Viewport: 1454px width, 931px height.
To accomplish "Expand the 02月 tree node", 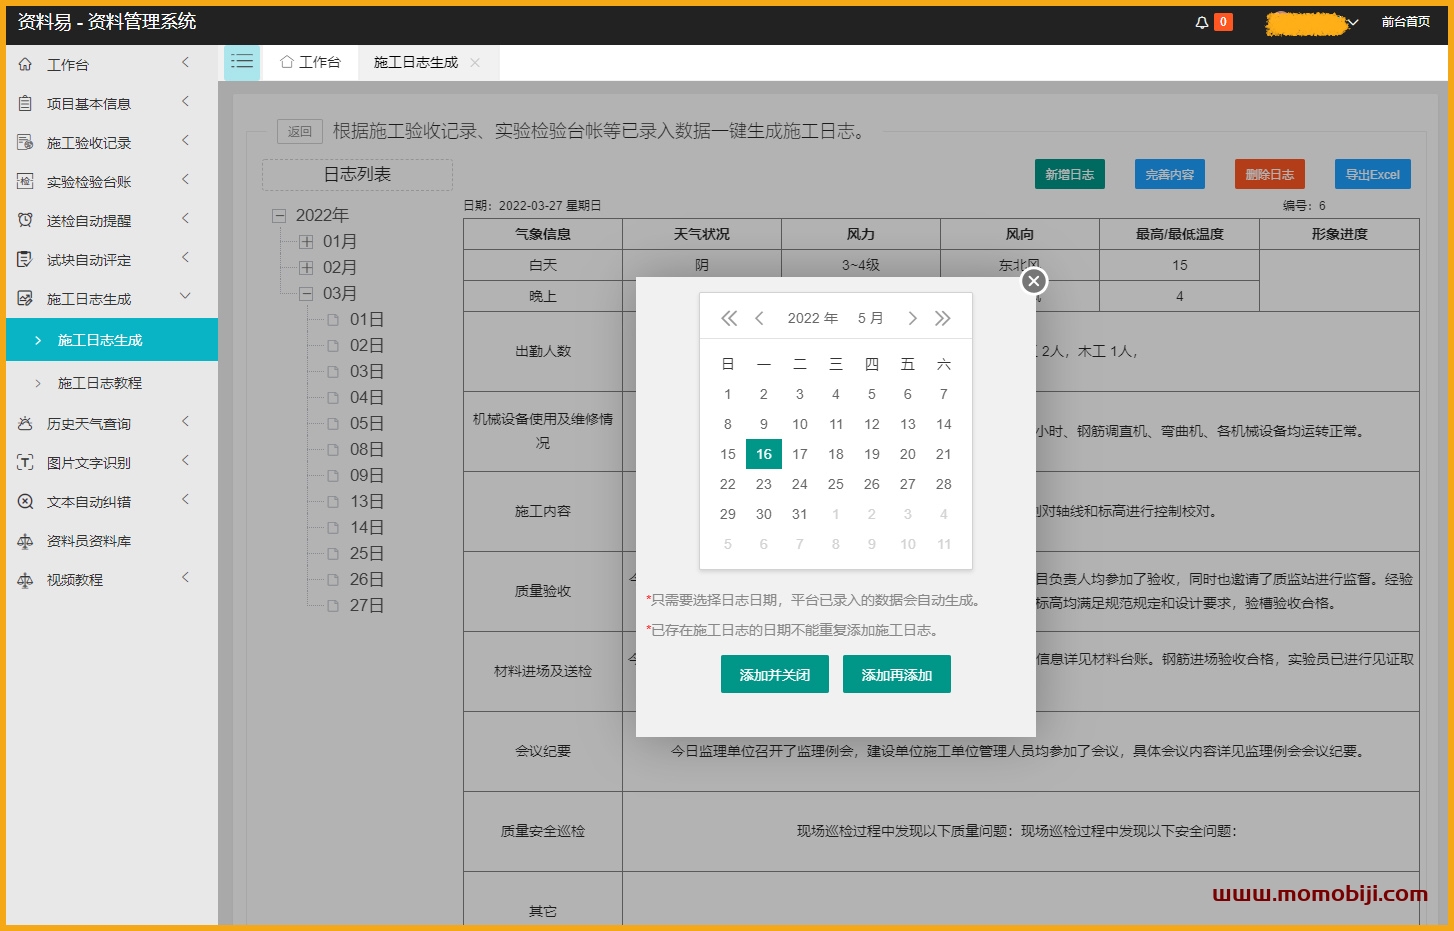I will pyautogui.click(x=306, y=267).
